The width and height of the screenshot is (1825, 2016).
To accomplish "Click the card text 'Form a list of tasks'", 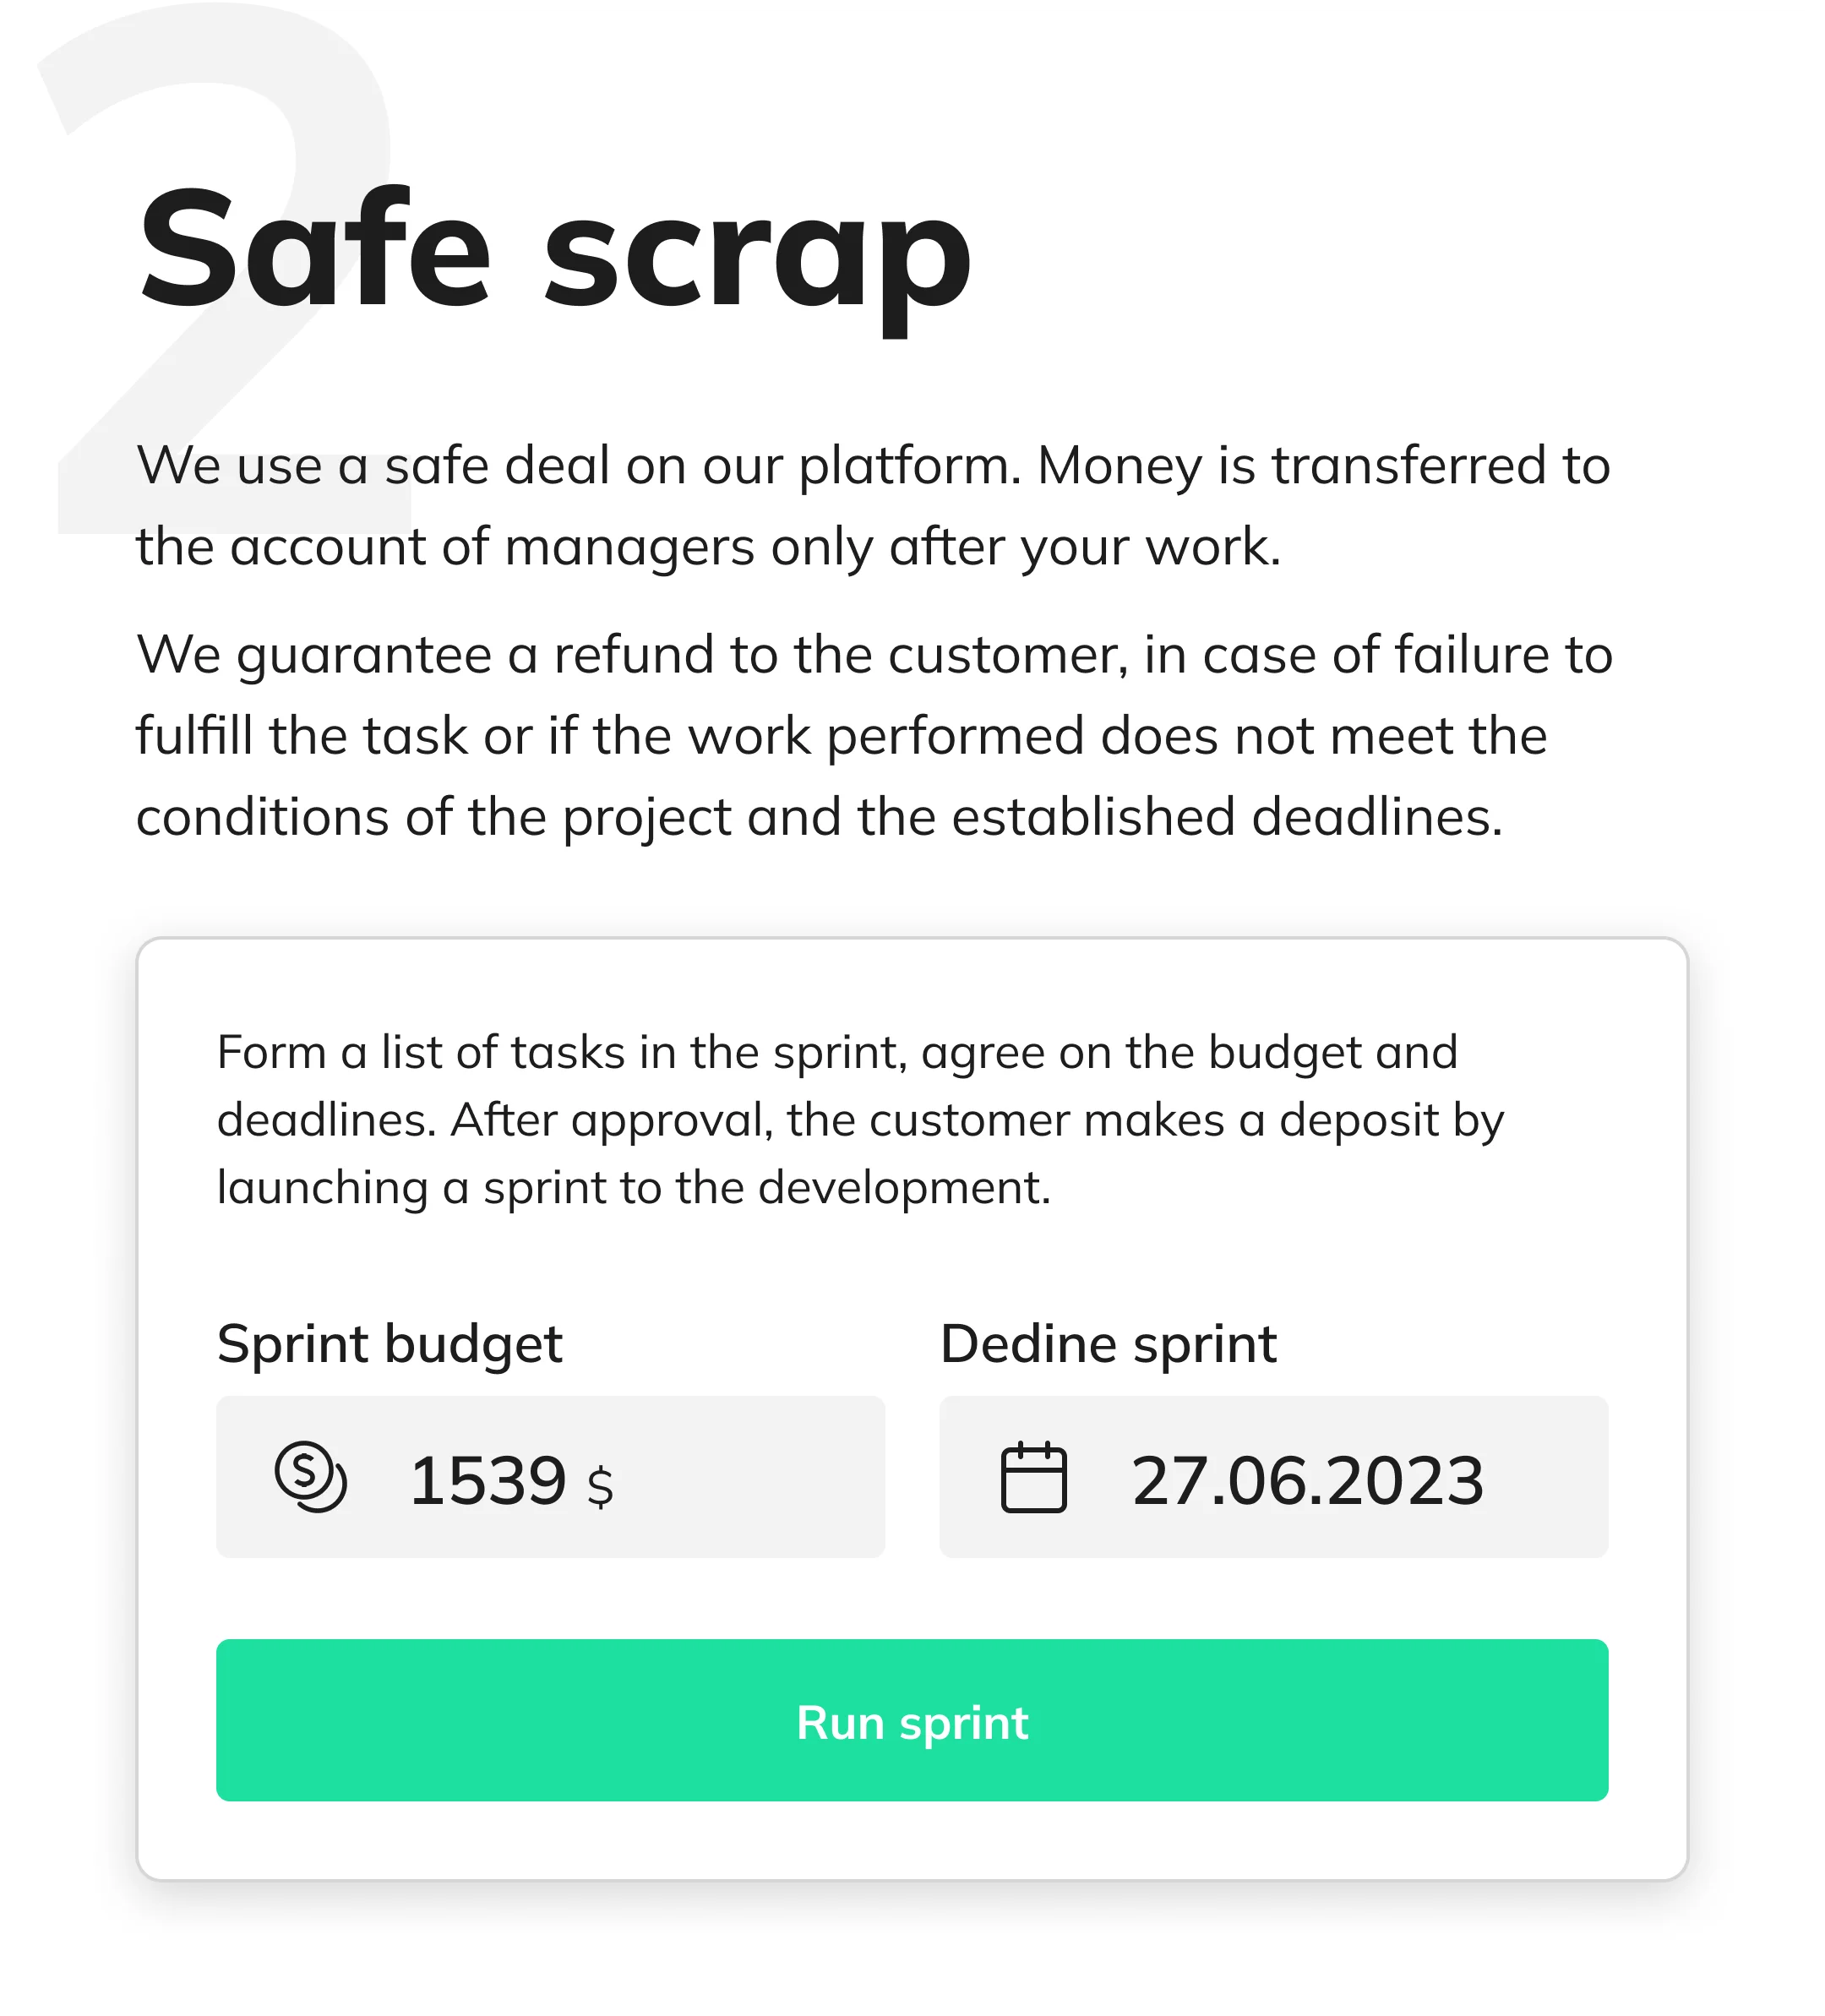I will [x=860, y=1119].
